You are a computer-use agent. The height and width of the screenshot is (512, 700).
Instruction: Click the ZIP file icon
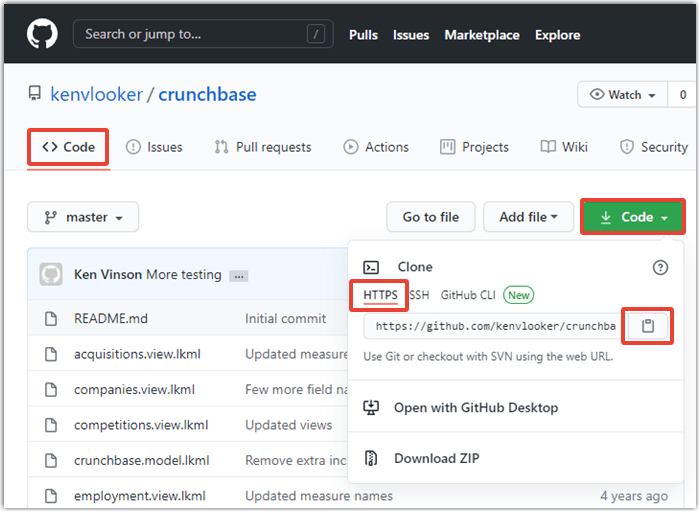click(x=371, y=458)
